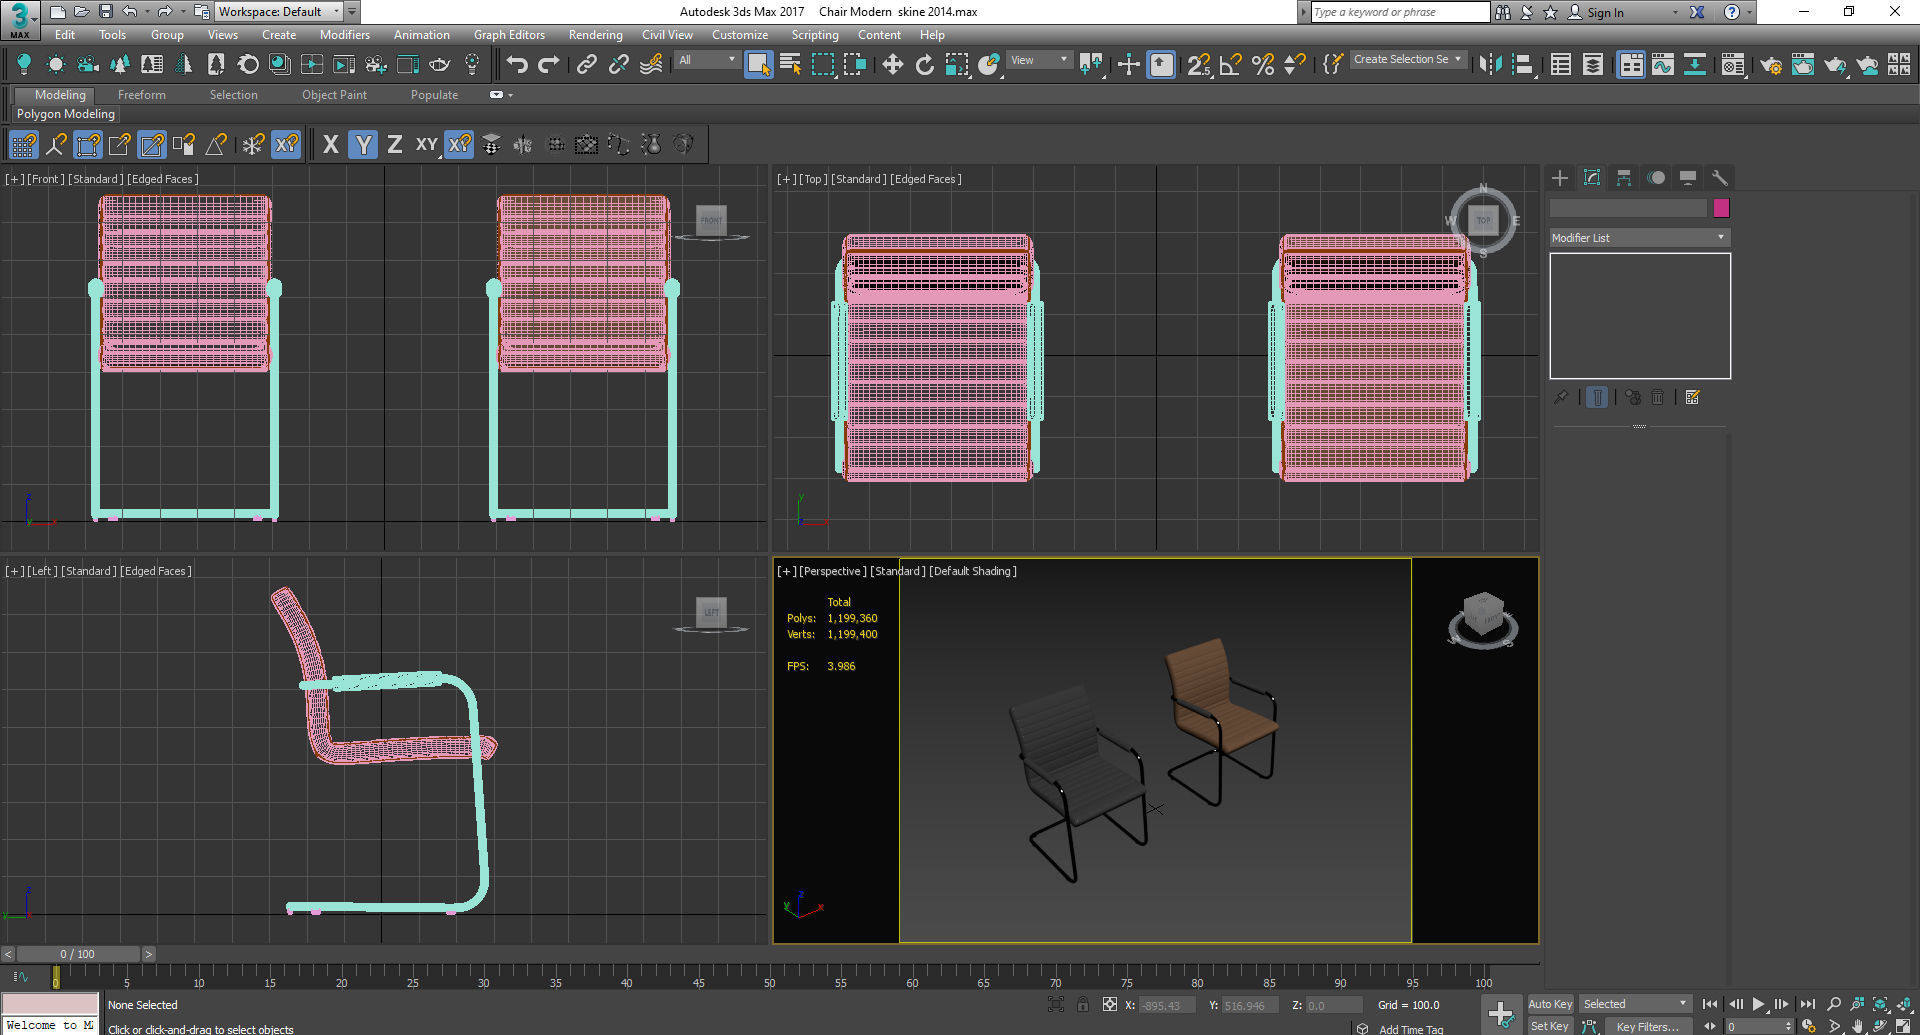
Task: Open the Customize menu
Action: tap(740, 35)
